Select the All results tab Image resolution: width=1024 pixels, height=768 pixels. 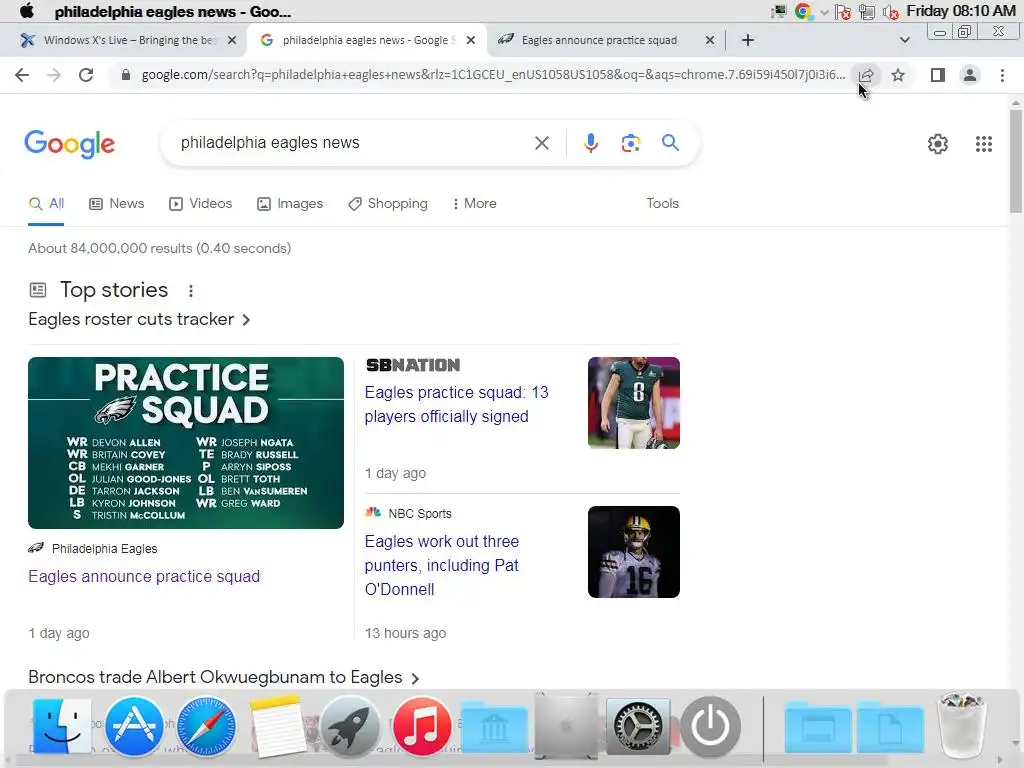point(46,204)
